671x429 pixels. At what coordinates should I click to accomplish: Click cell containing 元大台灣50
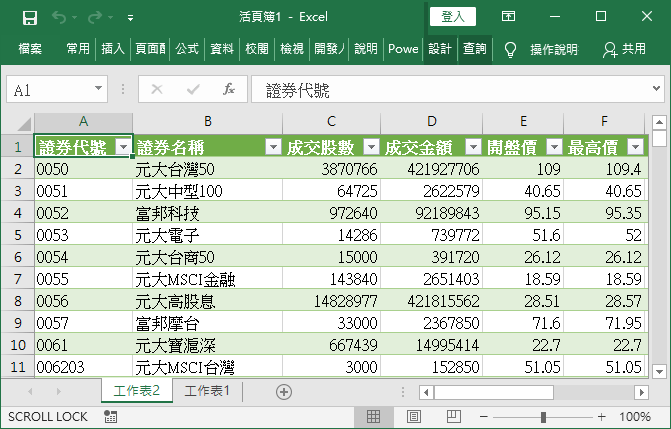click(x=208, y=170)
